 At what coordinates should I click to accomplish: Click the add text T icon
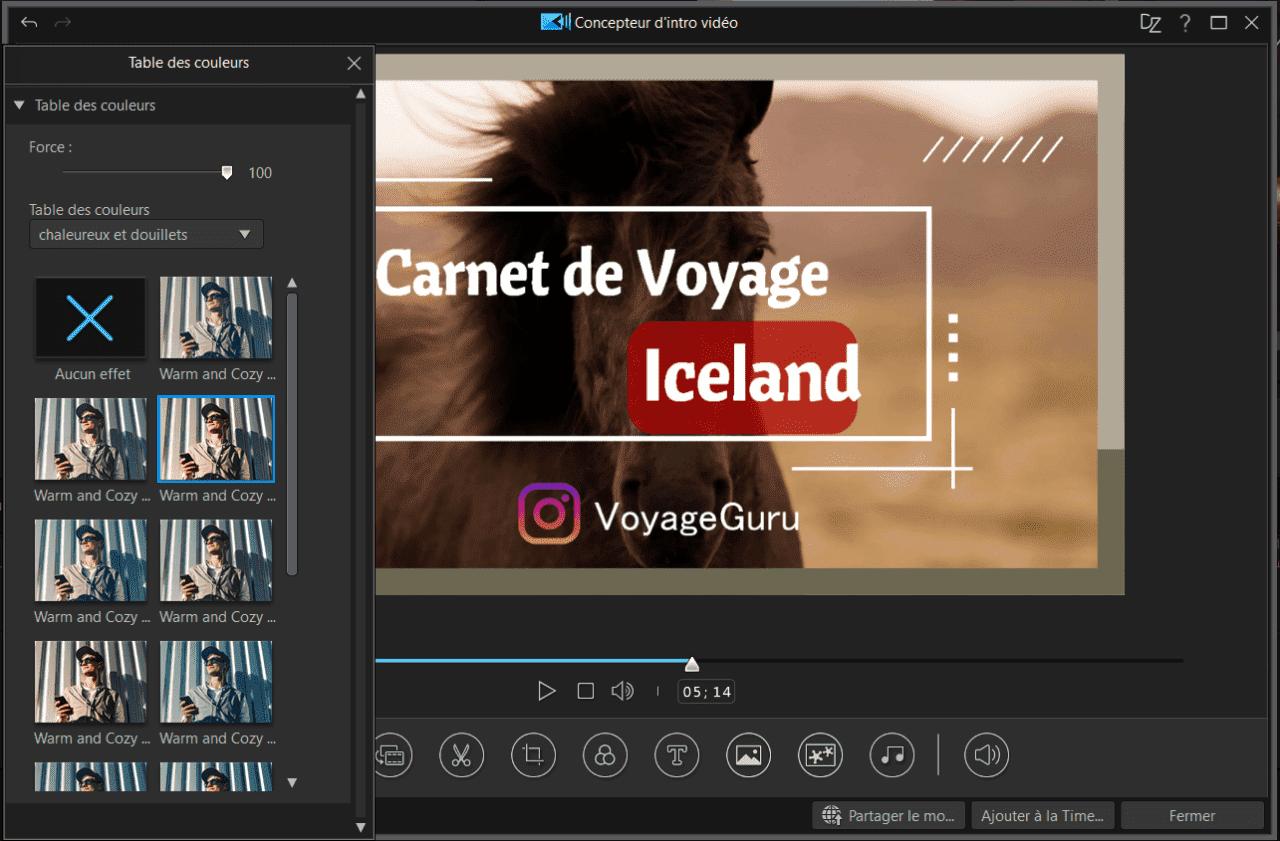click(677, 755)
